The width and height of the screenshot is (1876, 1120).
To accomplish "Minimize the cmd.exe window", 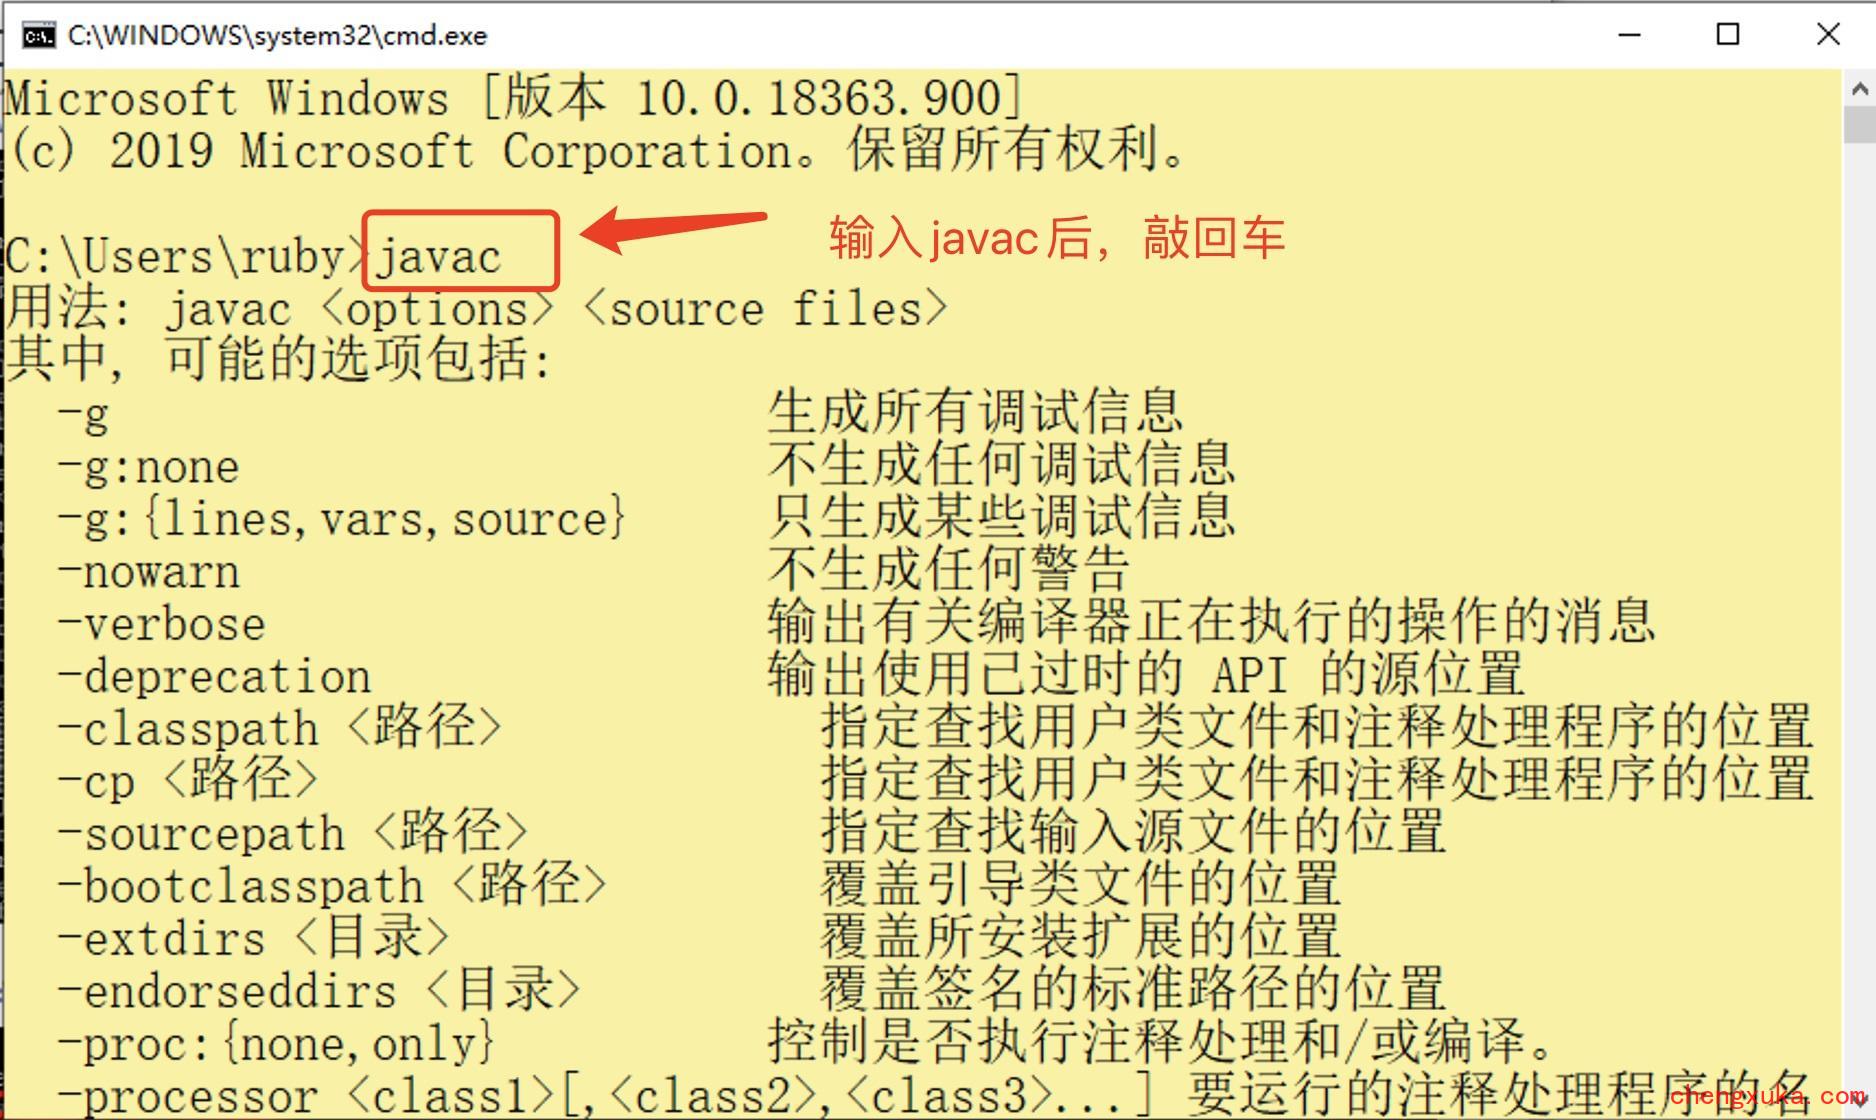I will click(x=1629, y=35).
